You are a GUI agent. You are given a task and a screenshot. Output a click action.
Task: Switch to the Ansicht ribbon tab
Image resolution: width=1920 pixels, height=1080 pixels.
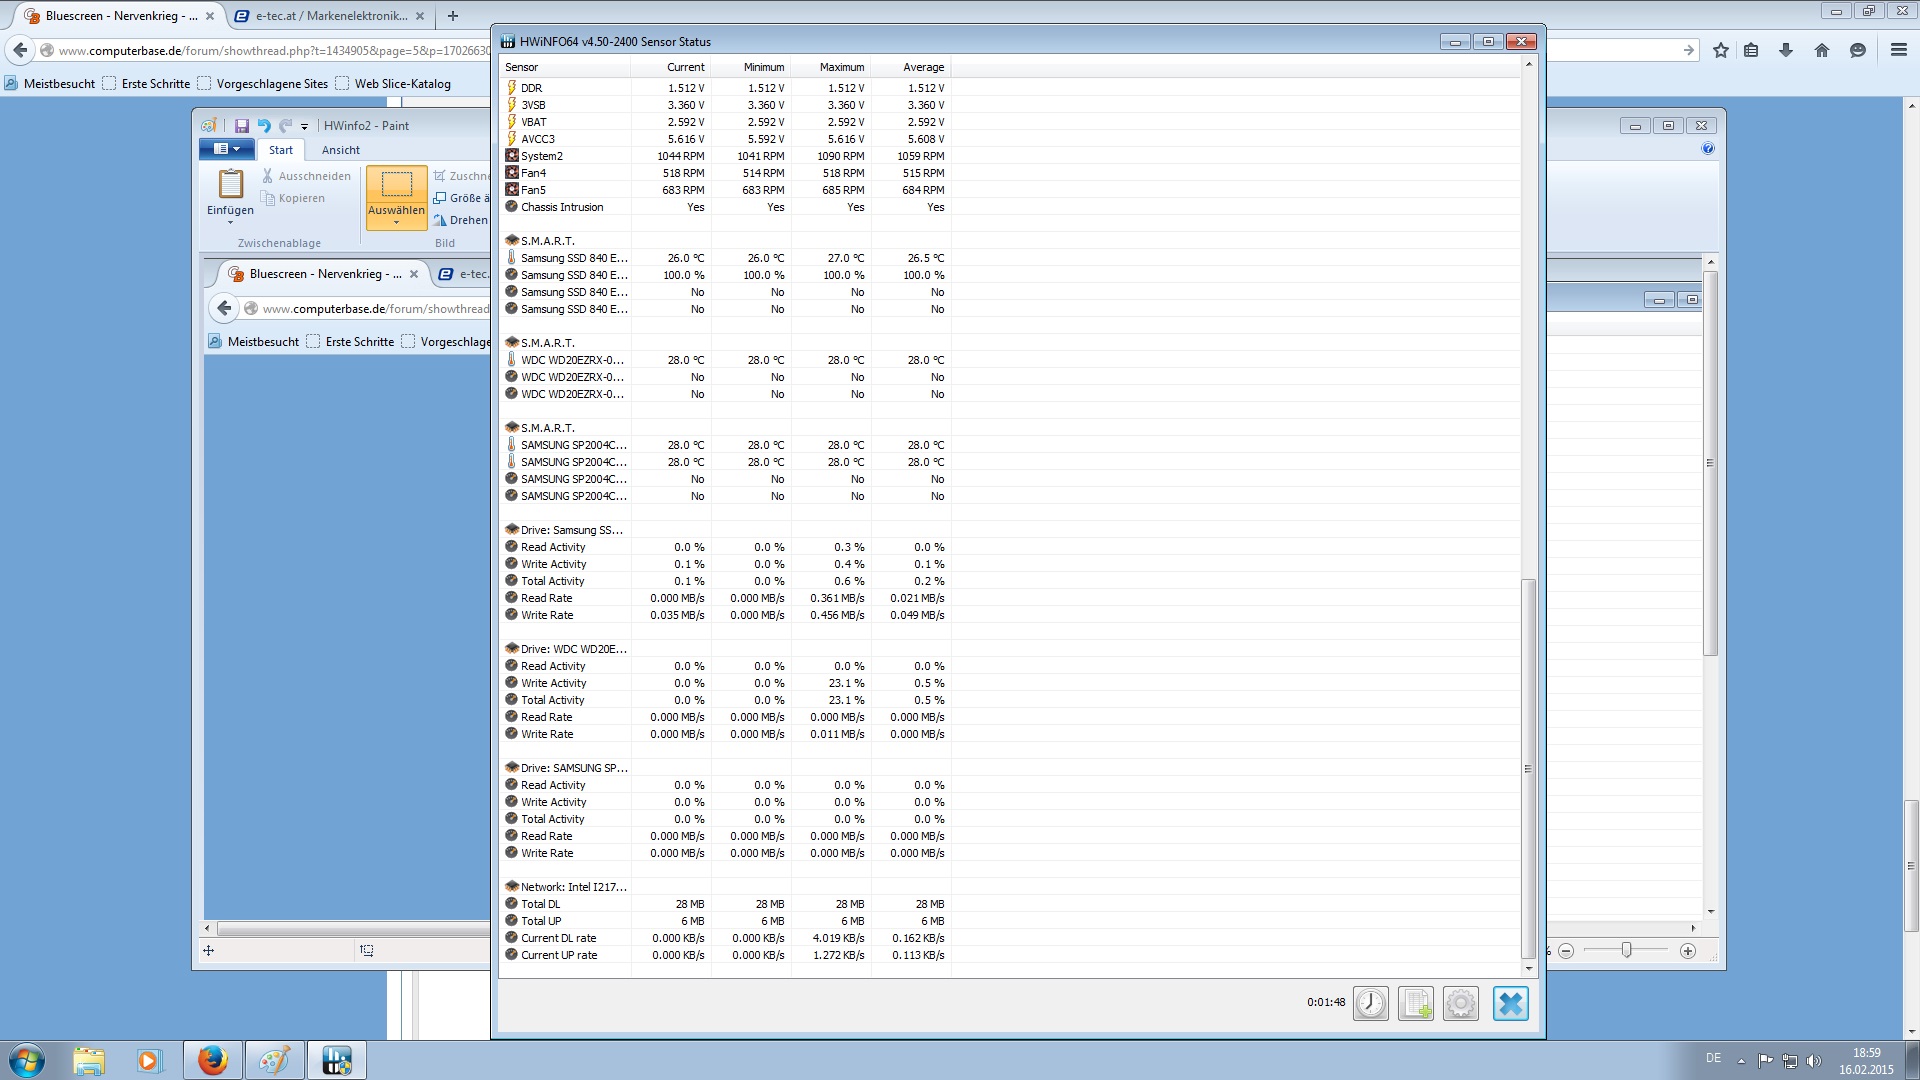click(340, 150)
